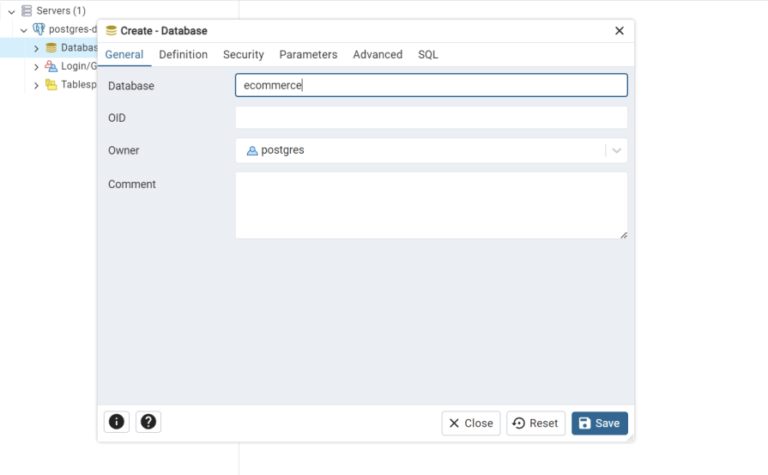
Task: Click the Comment textarea resize handle
Action: pyautogui.click(x=624, y=235)
